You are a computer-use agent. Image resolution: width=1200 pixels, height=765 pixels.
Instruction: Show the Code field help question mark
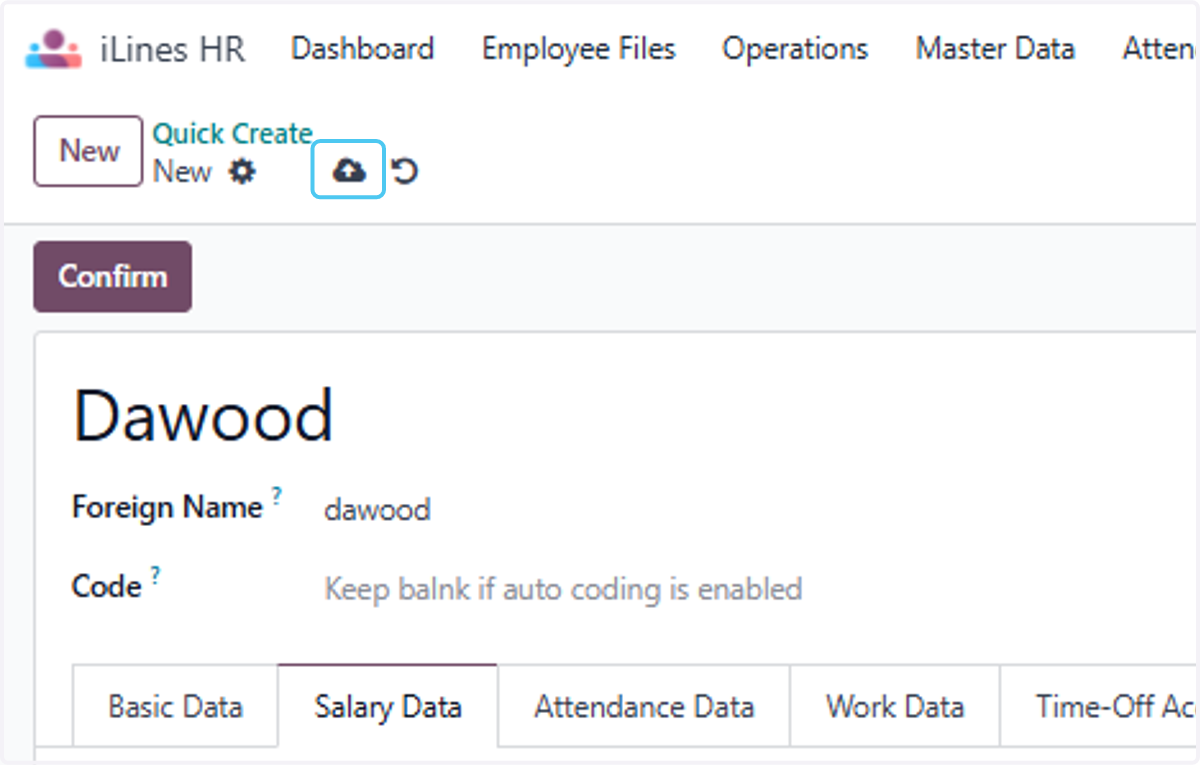[x=156, y=574]
